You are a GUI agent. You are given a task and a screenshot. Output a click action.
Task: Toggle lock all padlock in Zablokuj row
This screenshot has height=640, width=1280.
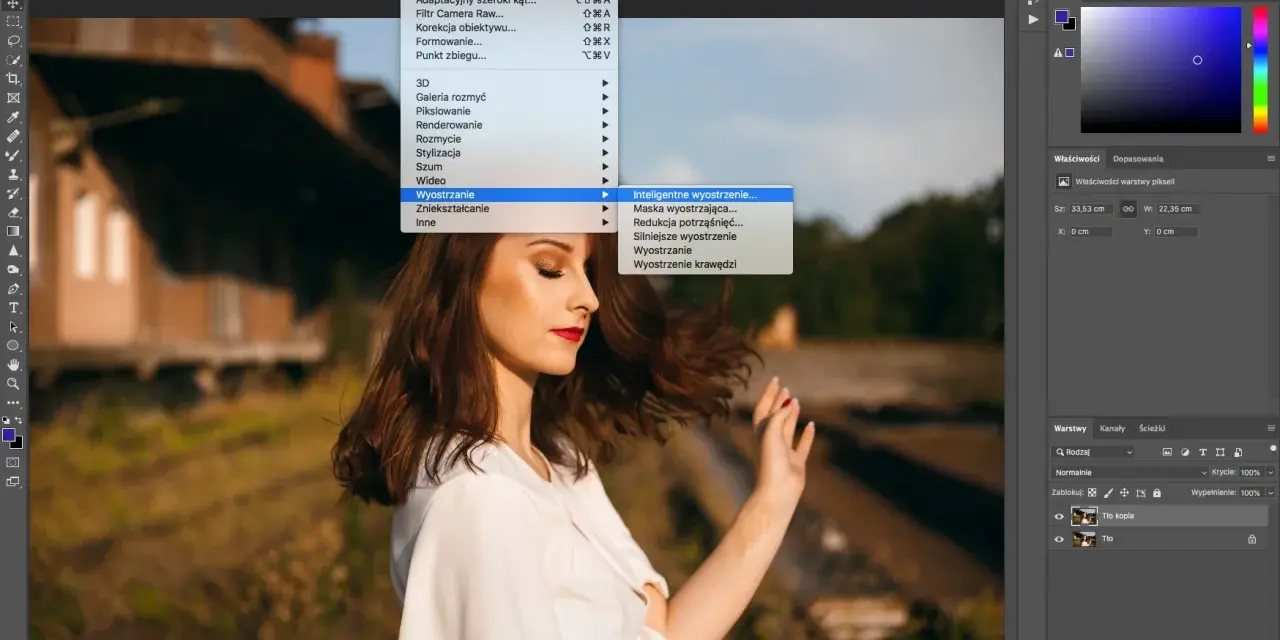point(1157,493)
